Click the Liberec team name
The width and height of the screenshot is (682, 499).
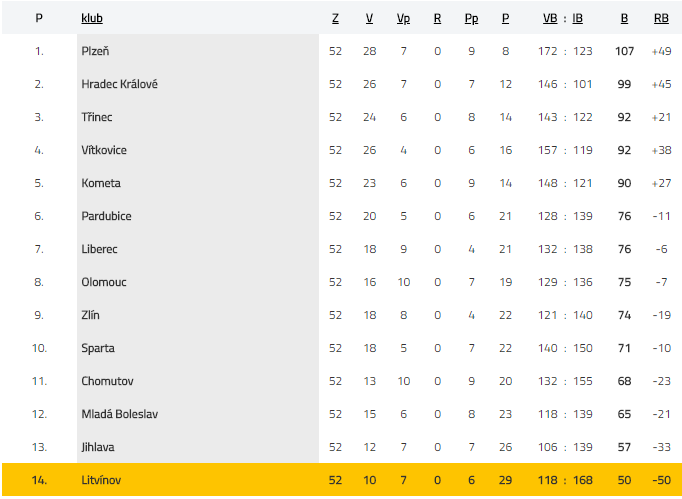(x=100, y=249)
